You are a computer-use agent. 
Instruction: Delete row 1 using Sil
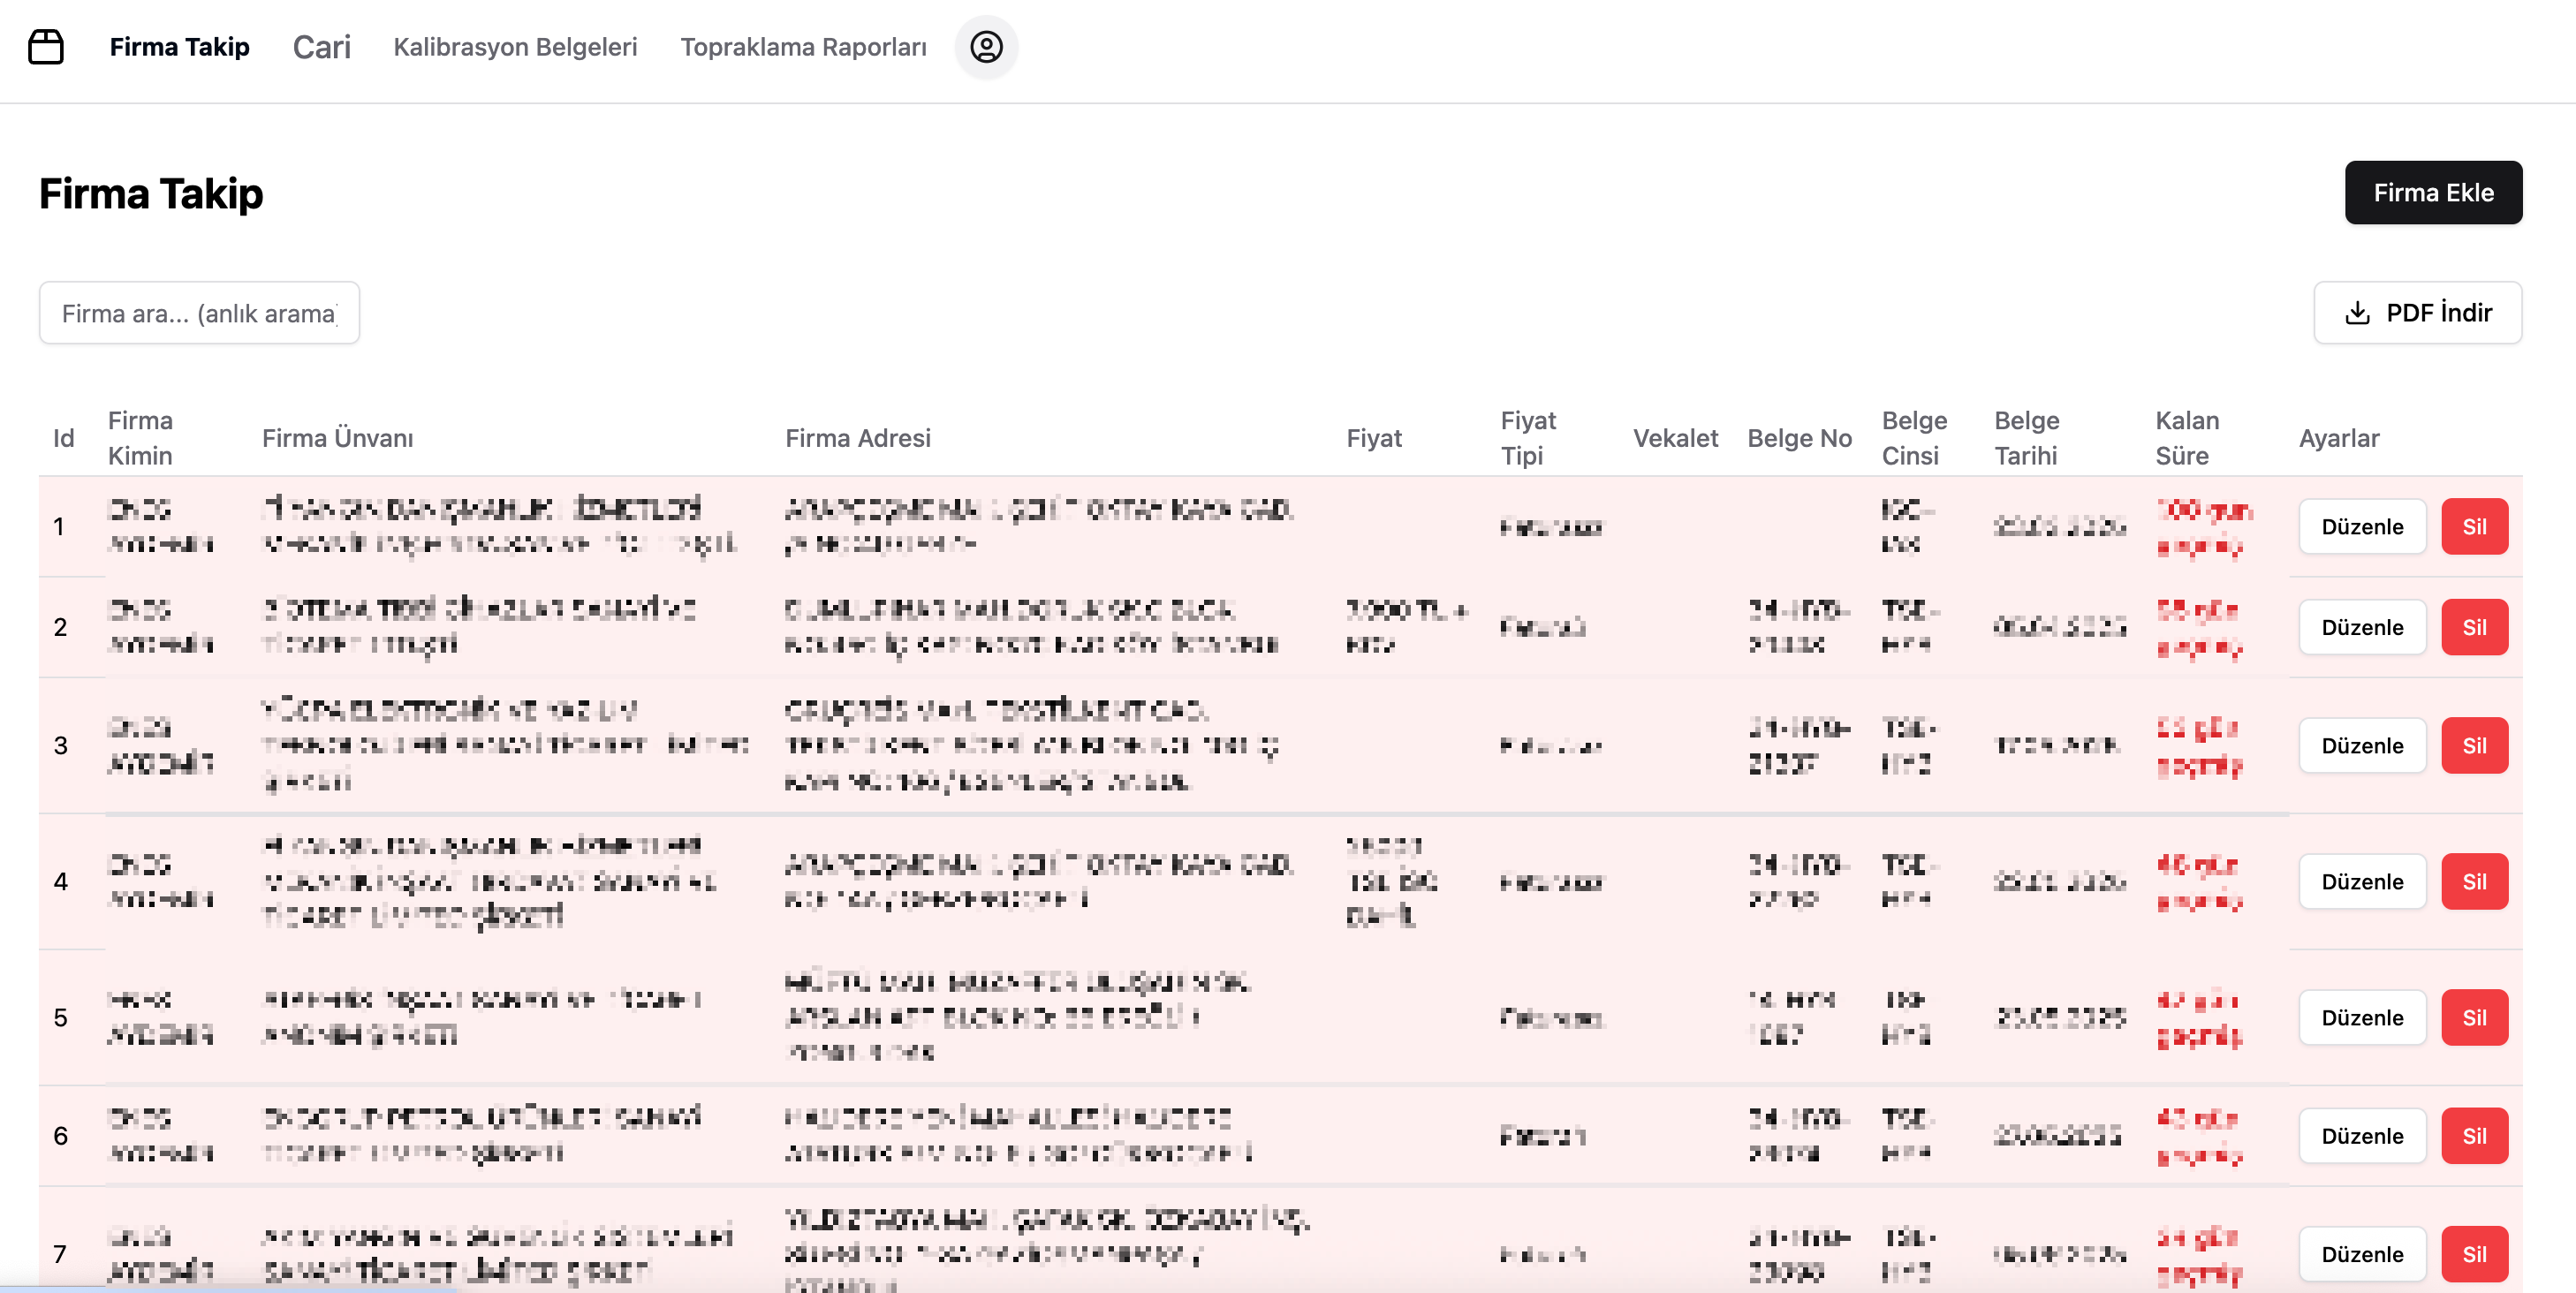[2475, 527]
